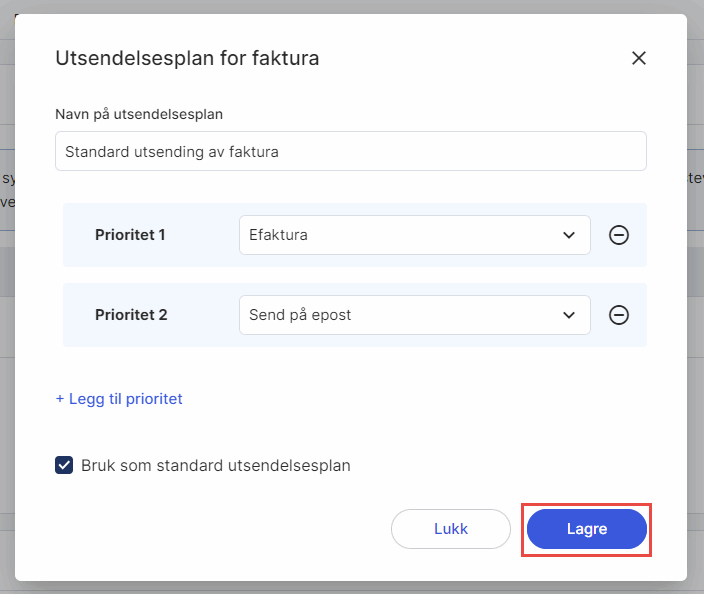This screenshot has width=704, height=594.
Task: Click the 'Navn på utsendelsesplan' field label
Action: [139, 114]
